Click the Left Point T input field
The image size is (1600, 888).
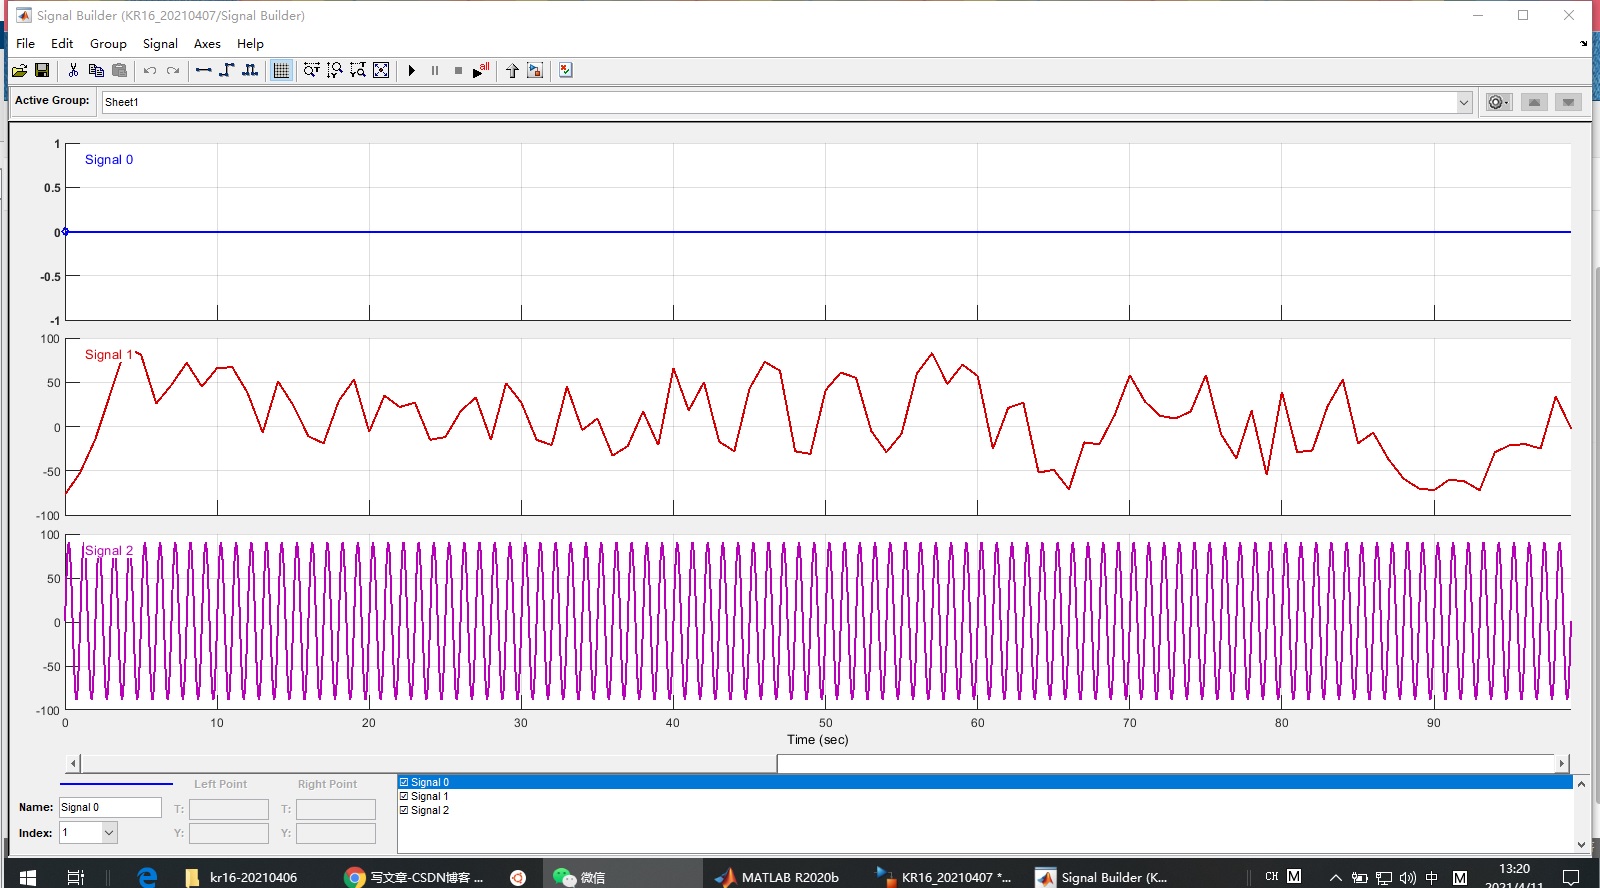[228, 809]
